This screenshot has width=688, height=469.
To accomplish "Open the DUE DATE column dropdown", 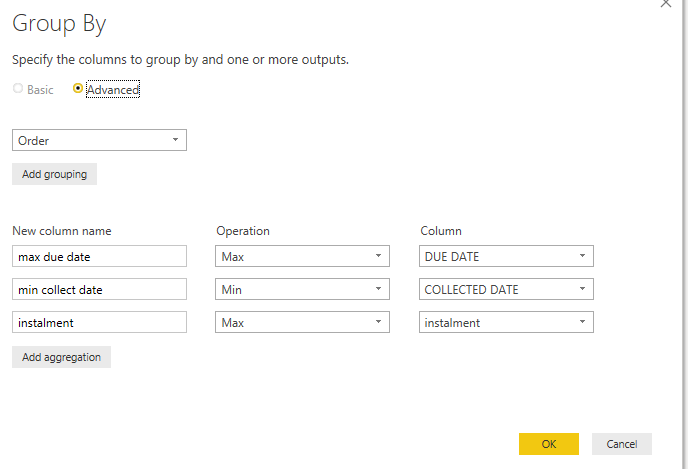I will coord(506,256).
